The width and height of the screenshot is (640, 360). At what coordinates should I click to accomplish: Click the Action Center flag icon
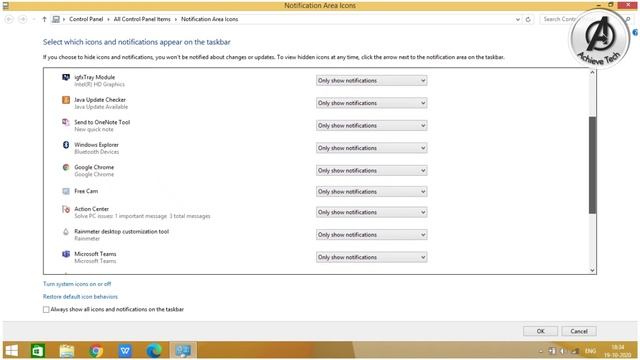[66, 209]
